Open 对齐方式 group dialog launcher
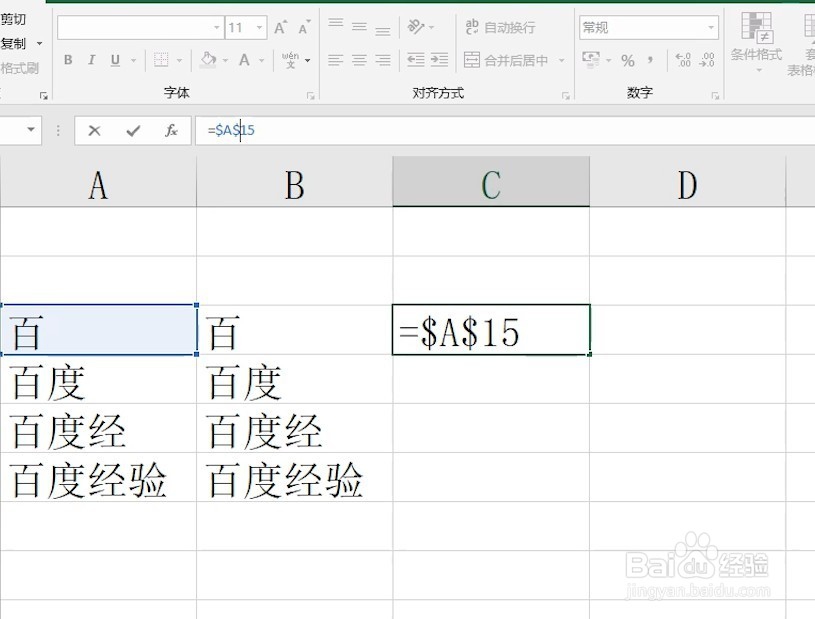 [x=566, y=96]
